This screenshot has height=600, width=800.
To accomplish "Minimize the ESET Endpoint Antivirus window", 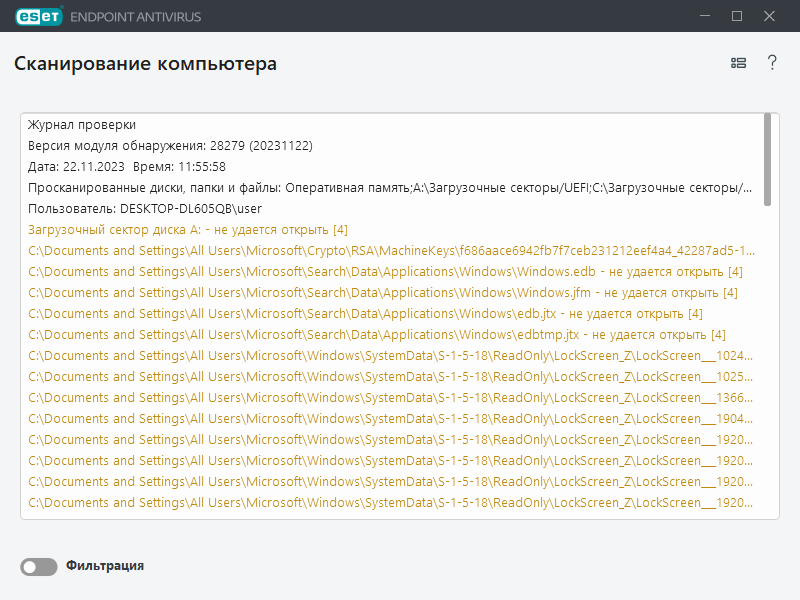I will (705, 16).
